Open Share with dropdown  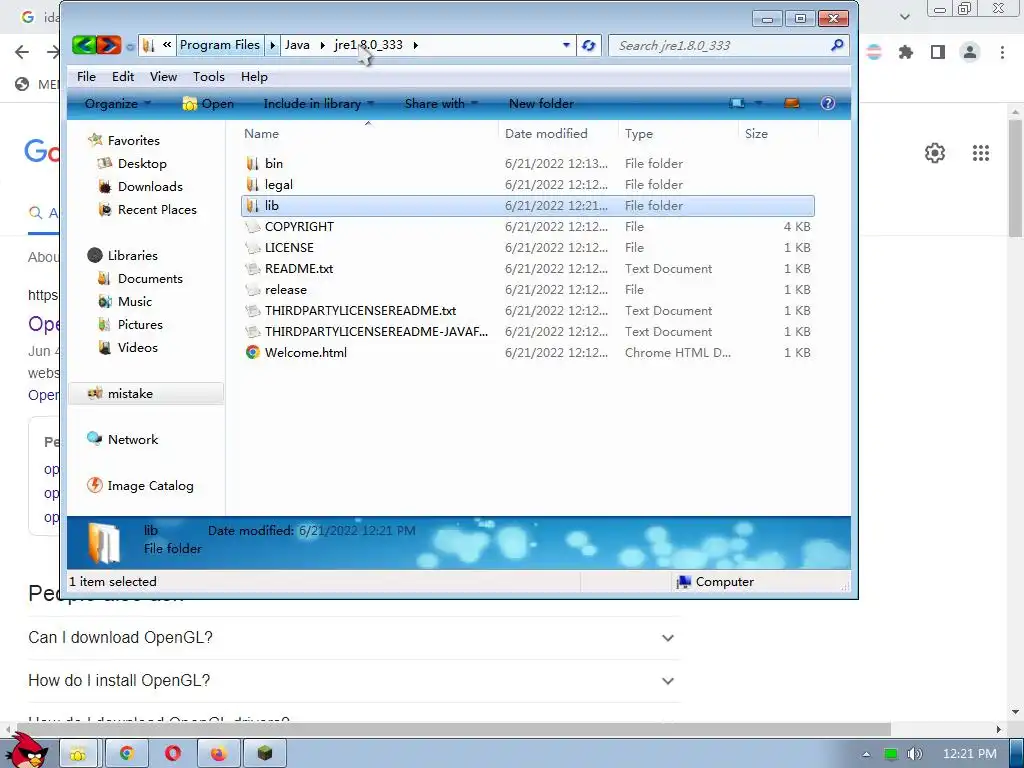click(441, 103)
